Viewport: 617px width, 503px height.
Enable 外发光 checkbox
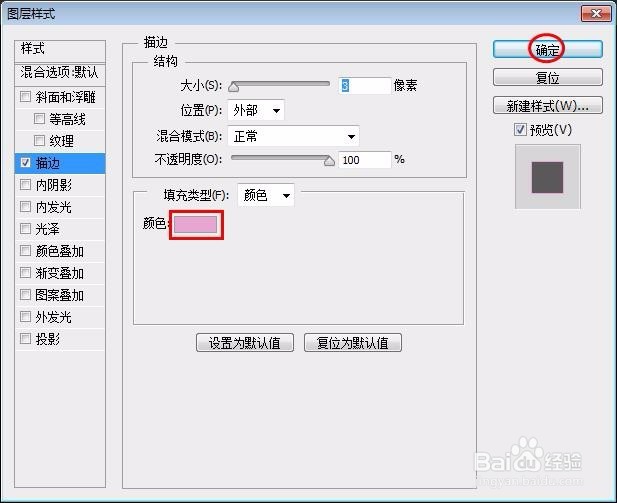pyautogui.click(x=25, y=317)
